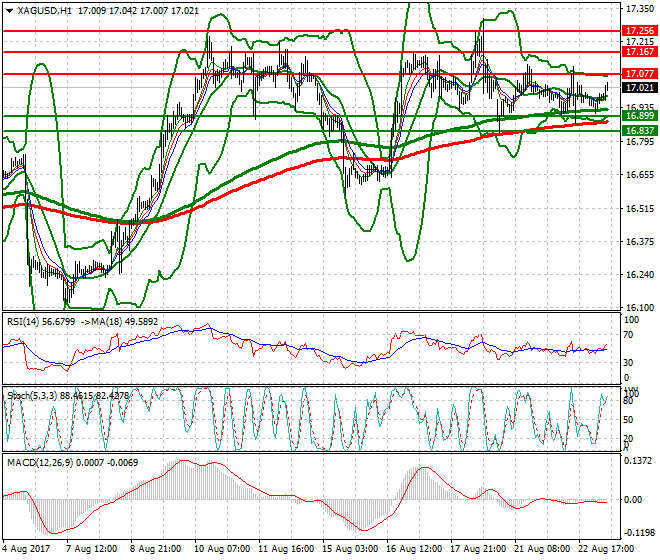Screen dimensions: 660x560
Task: Select the 17 Aug 21:00 time axis label
Action: (x=478, y=549)
